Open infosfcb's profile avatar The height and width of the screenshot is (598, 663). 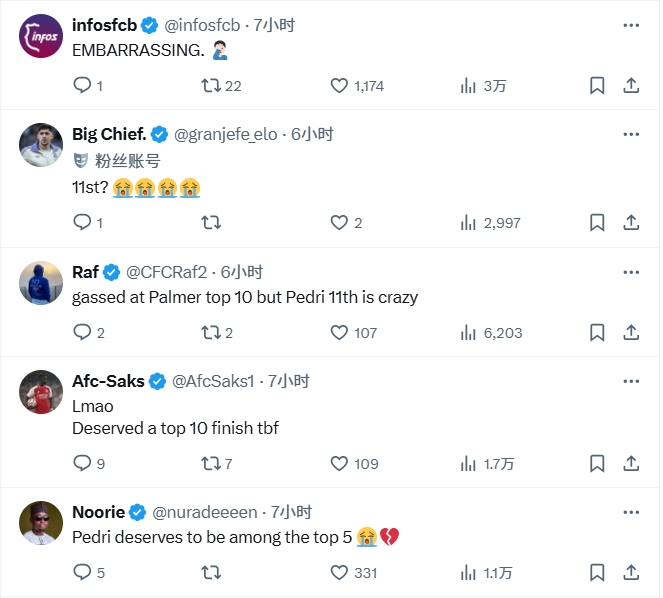[x=42, y=39]
